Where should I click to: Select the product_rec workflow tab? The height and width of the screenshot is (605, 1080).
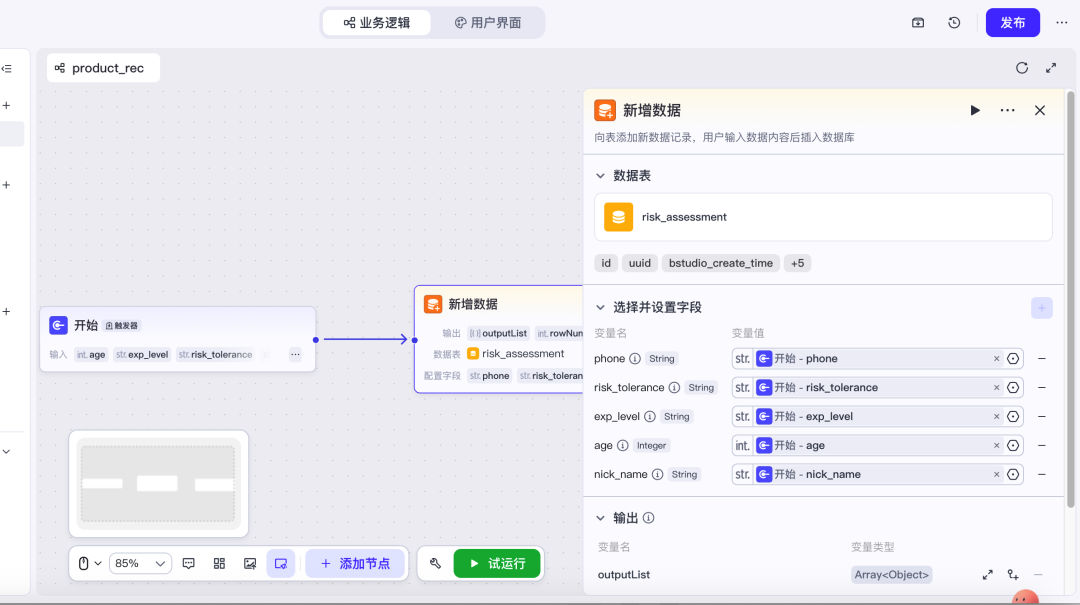coord(103,68)
